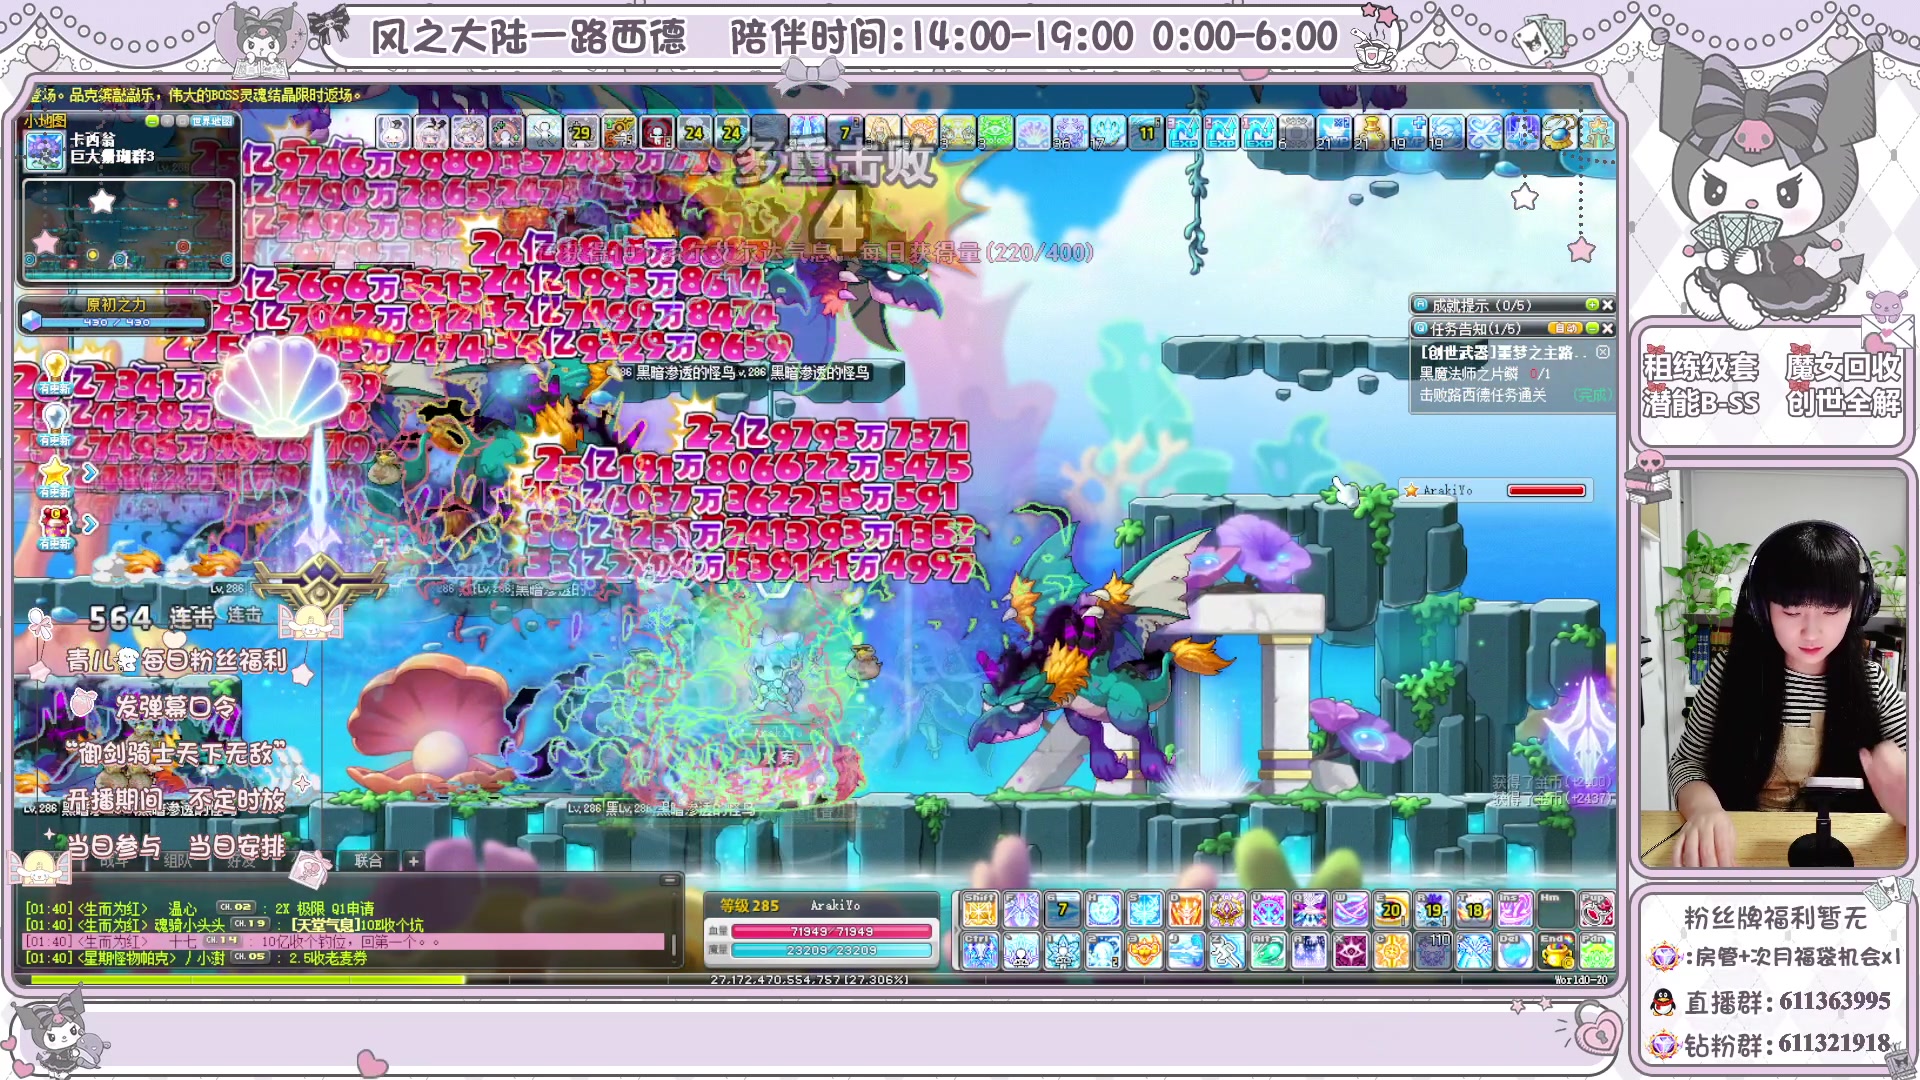Click the E skill with cooldown 20
Image resolution: width=1920 pixels, height=1080 pixels.
coord(1390,909)
